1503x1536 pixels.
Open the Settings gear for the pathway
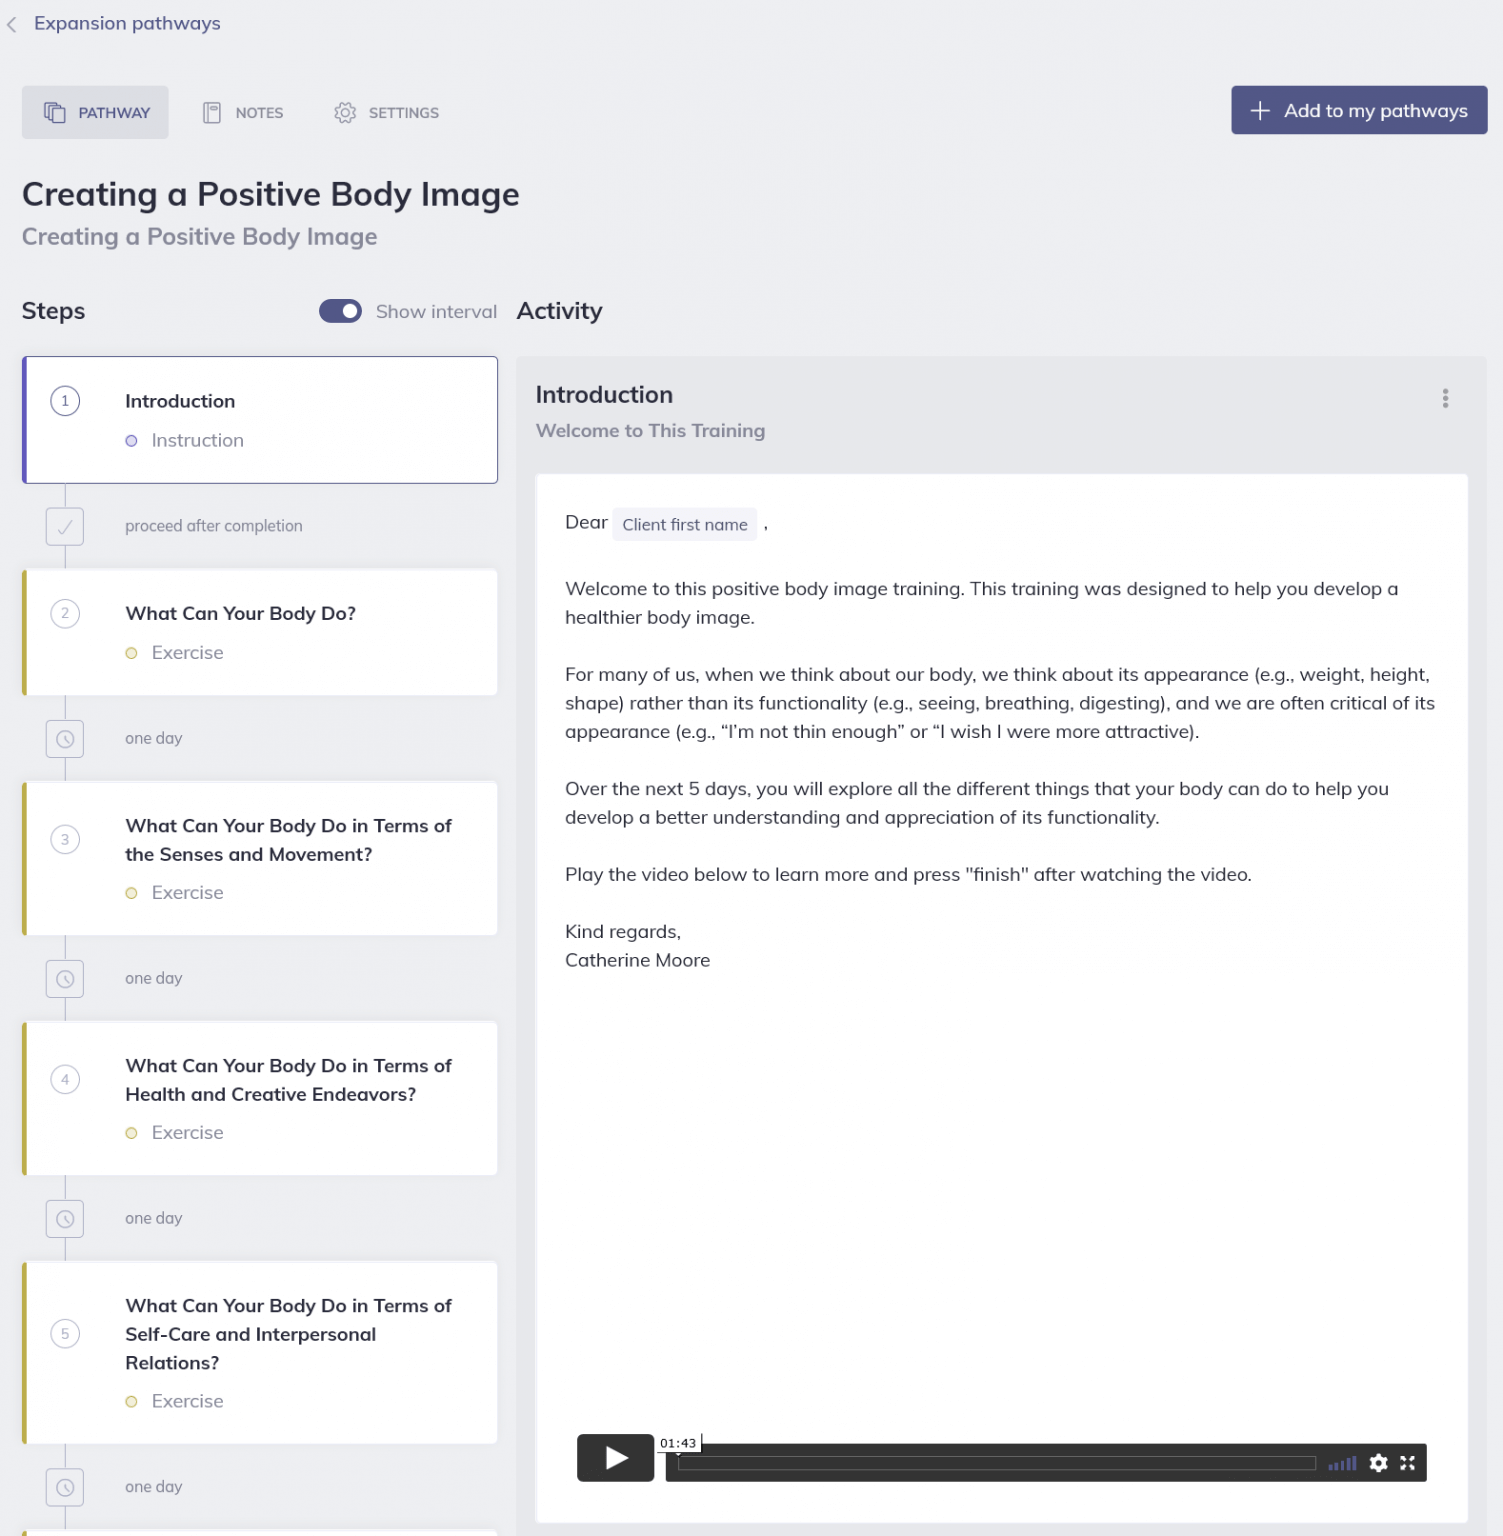[345, 112]
